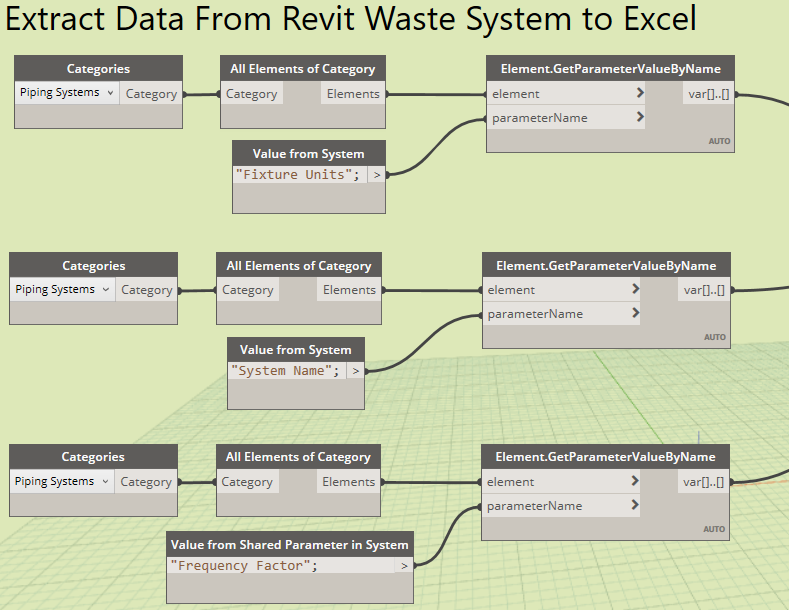
Task: Select Value from System header above System Name
Action: (296, 350)
